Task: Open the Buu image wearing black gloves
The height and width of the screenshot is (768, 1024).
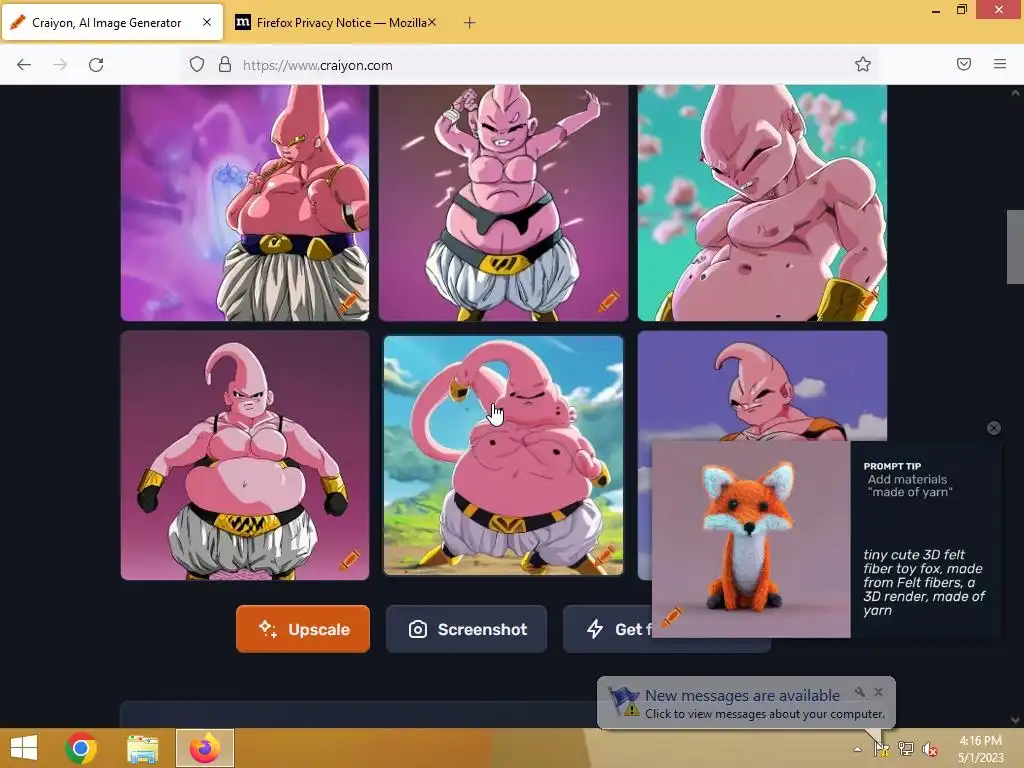Action: click(245, 455)
